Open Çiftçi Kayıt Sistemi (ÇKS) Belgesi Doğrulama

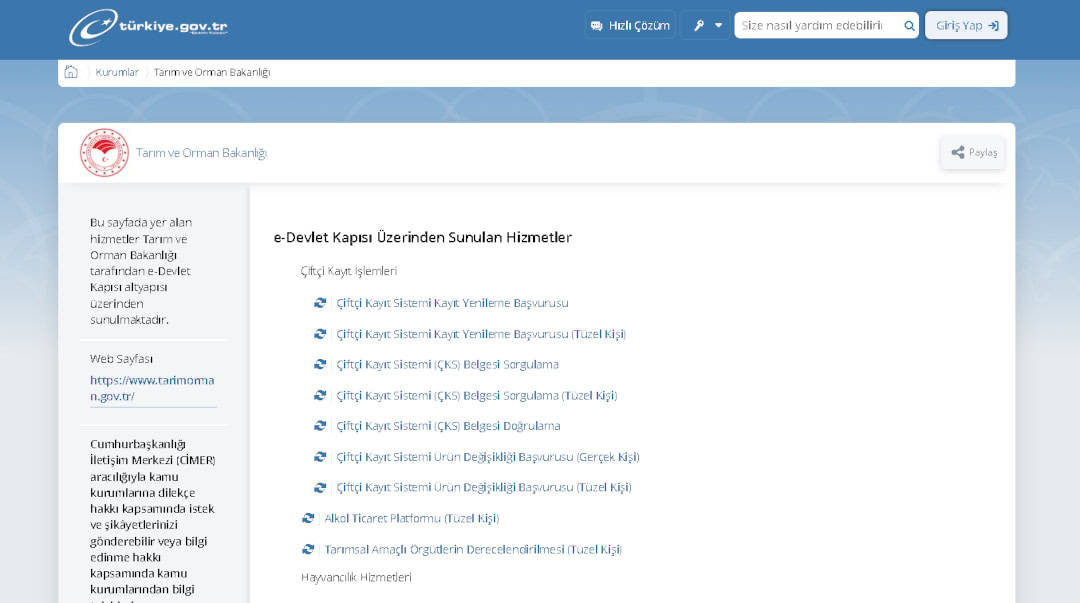click(x=447, y=425)
